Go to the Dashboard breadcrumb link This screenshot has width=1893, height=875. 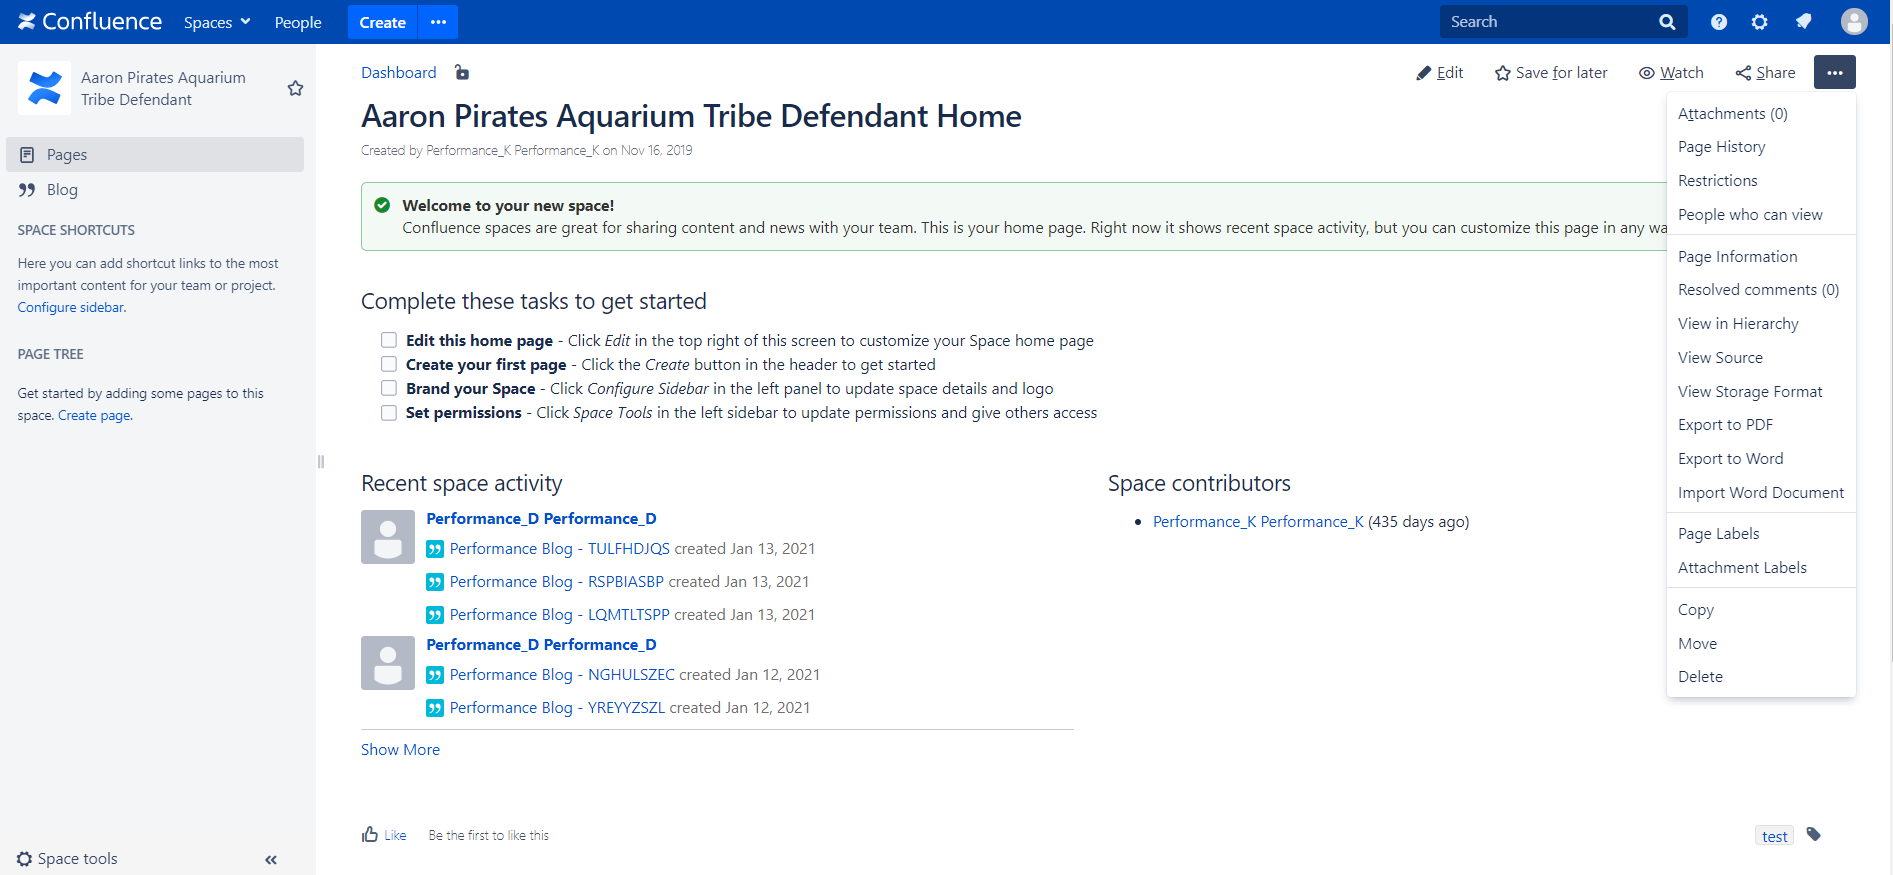pyautogui.click(x=399, y=73)
